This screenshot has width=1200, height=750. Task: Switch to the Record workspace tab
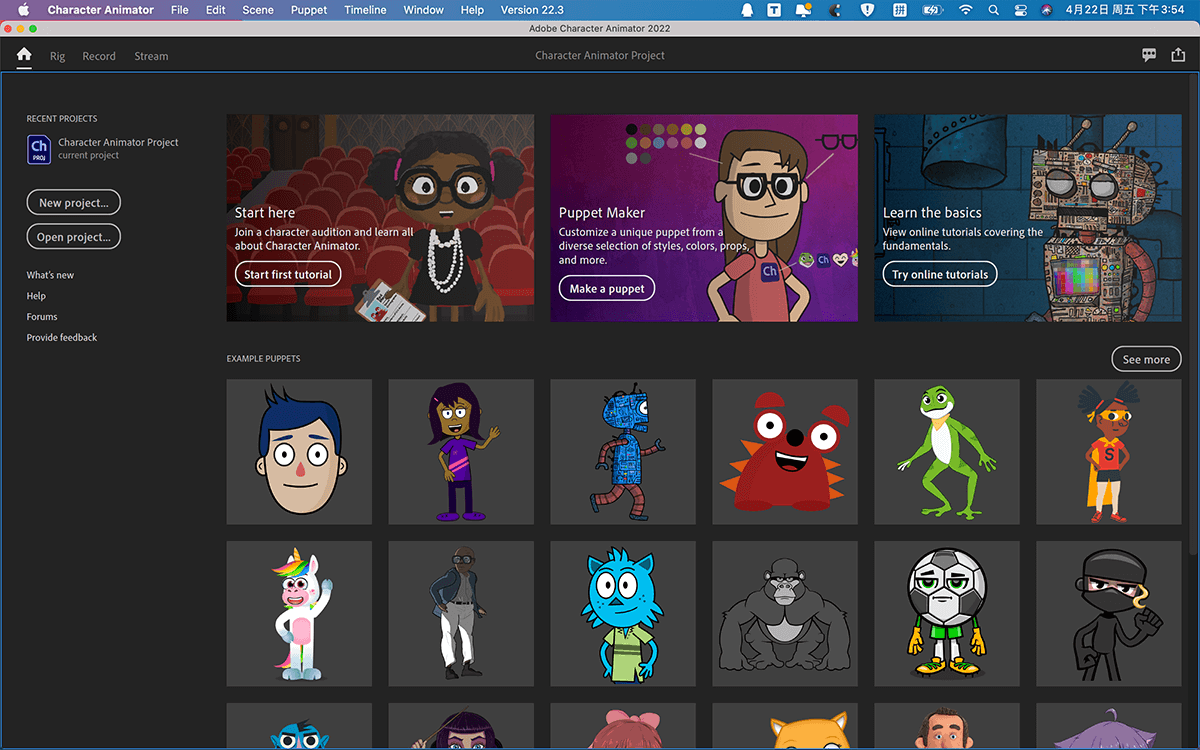click(99, 56)
